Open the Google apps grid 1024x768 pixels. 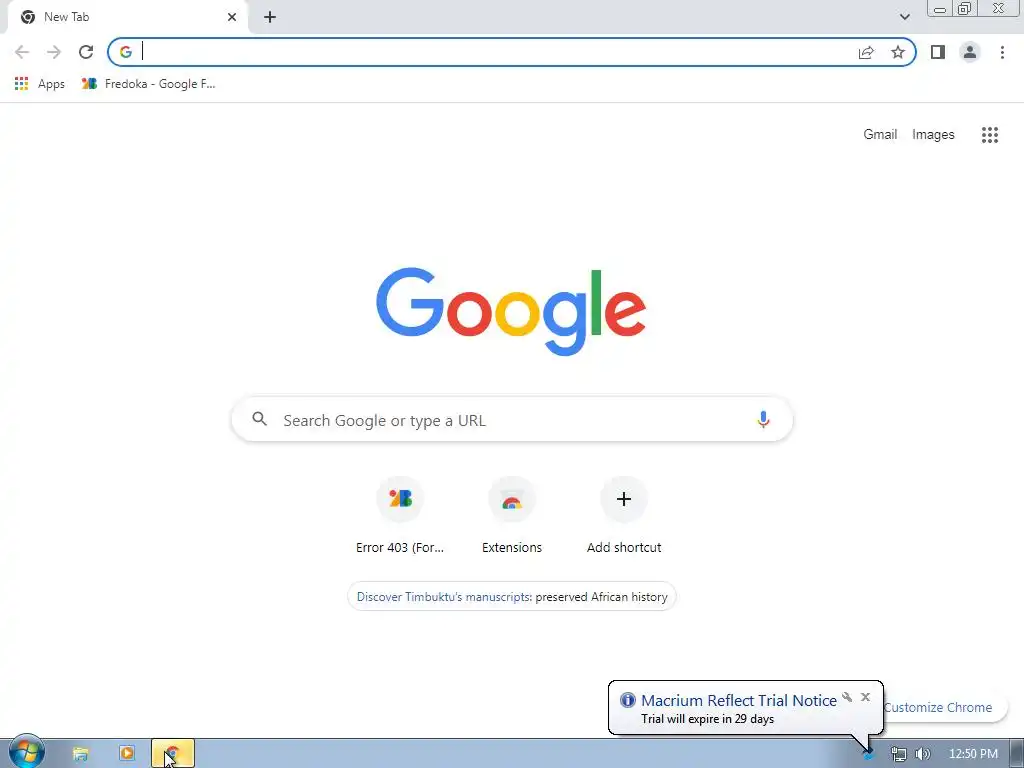click(989, 135)
